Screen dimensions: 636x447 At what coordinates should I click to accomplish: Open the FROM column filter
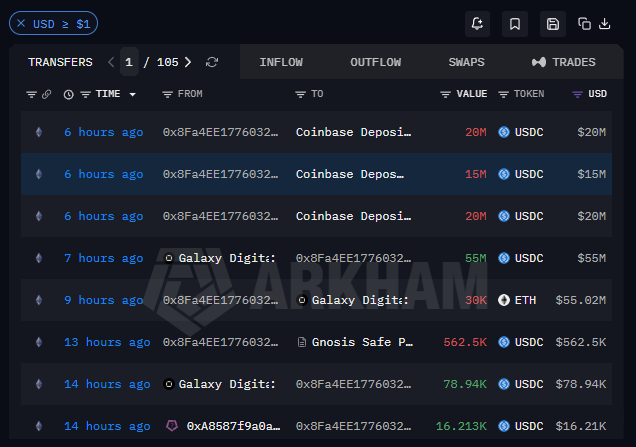[167, 95]
